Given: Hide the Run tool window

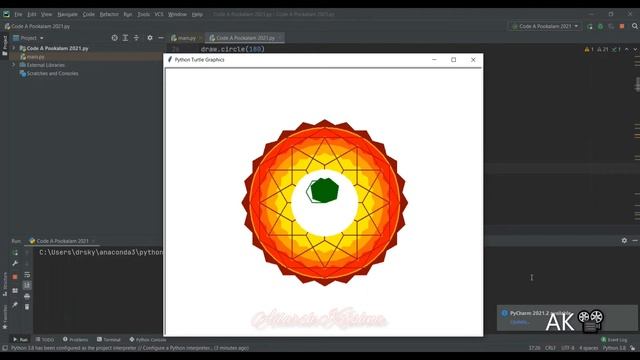Looking at the screenshot, I should [x=635, y=241].
